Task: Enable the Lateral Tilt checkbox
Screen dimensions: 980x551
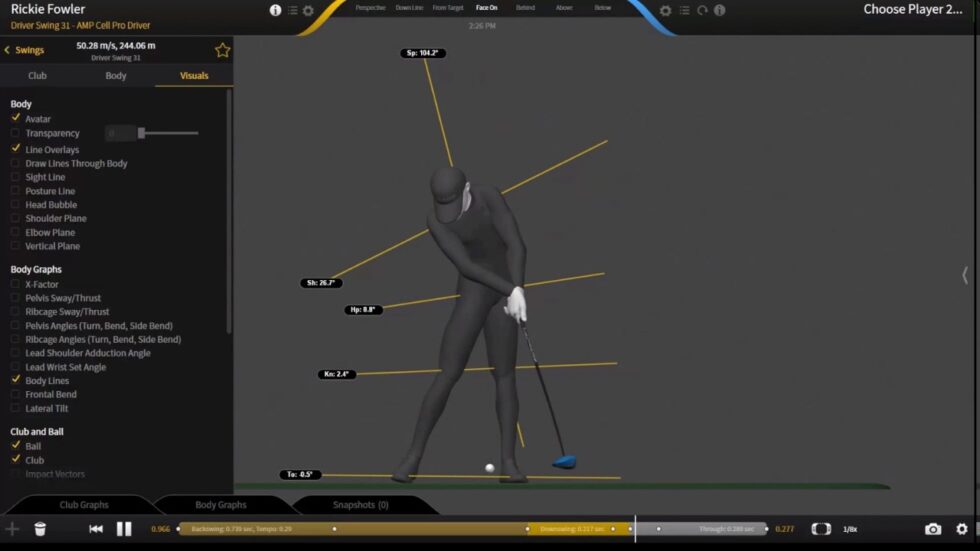Action: coord(16,408)
